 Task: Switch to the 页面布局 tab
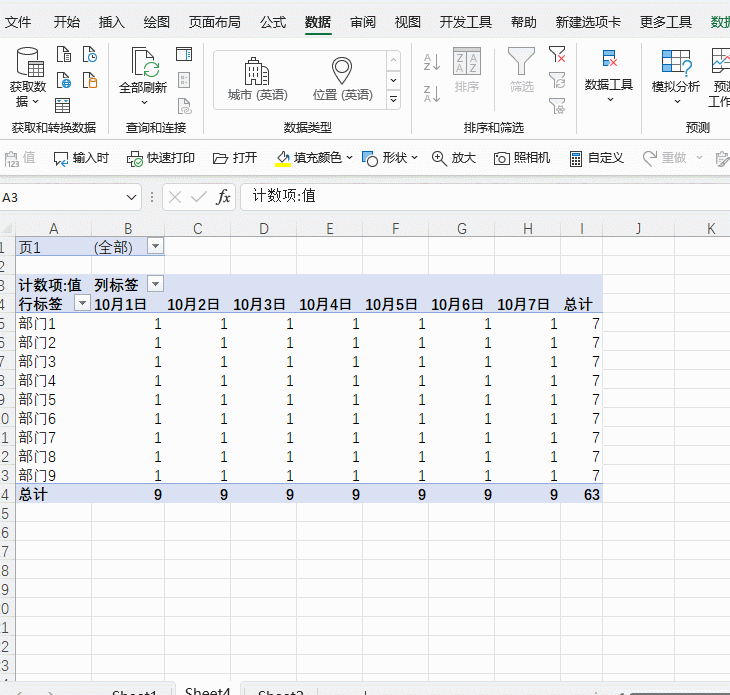click(215, 22)
